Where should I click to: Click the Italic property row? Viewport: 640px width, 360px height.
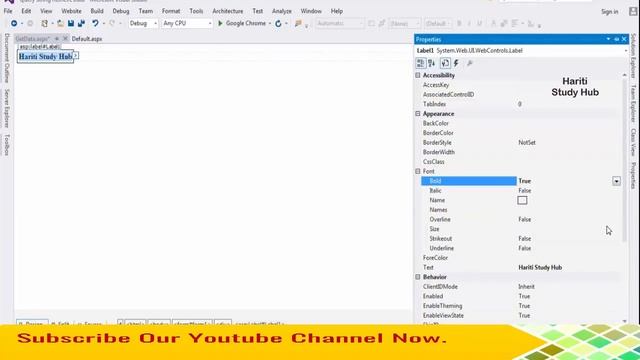pyautogui.click(x=520, y=191)
